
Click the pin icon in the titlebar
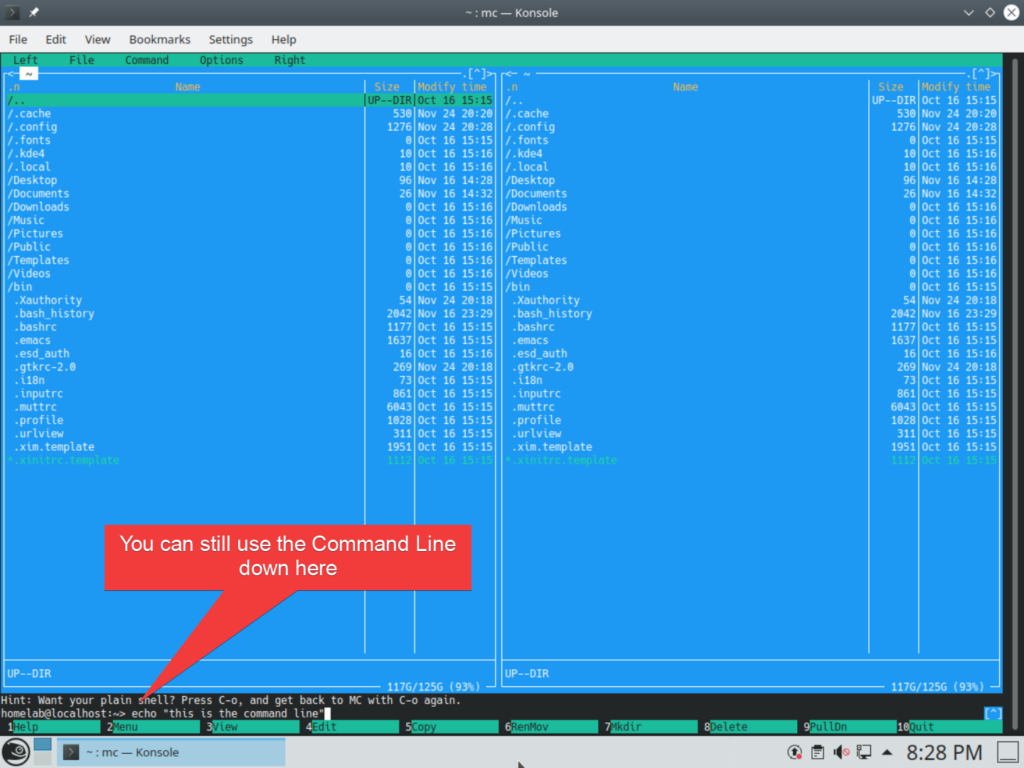32,12
